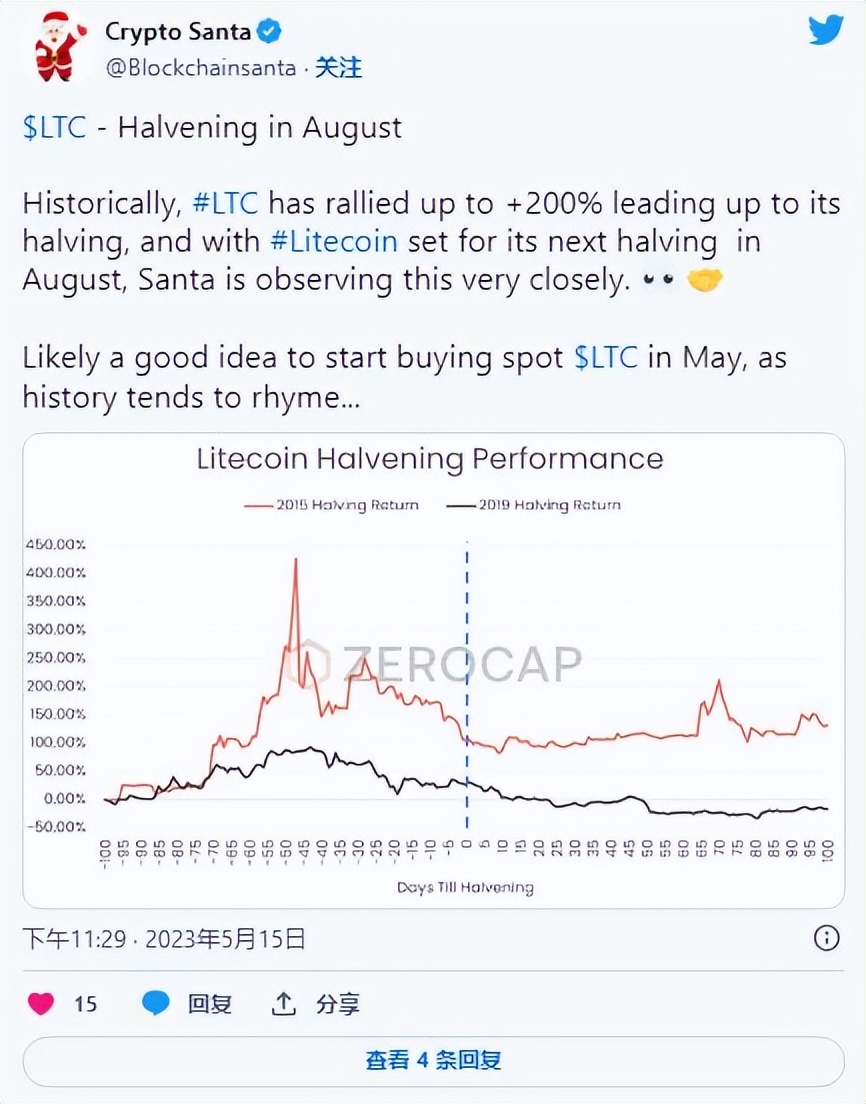Open the #LTC hashtag link
The width and height of the screenshot is (866, 1104).
pyautogui.click(x=225, y=204)
